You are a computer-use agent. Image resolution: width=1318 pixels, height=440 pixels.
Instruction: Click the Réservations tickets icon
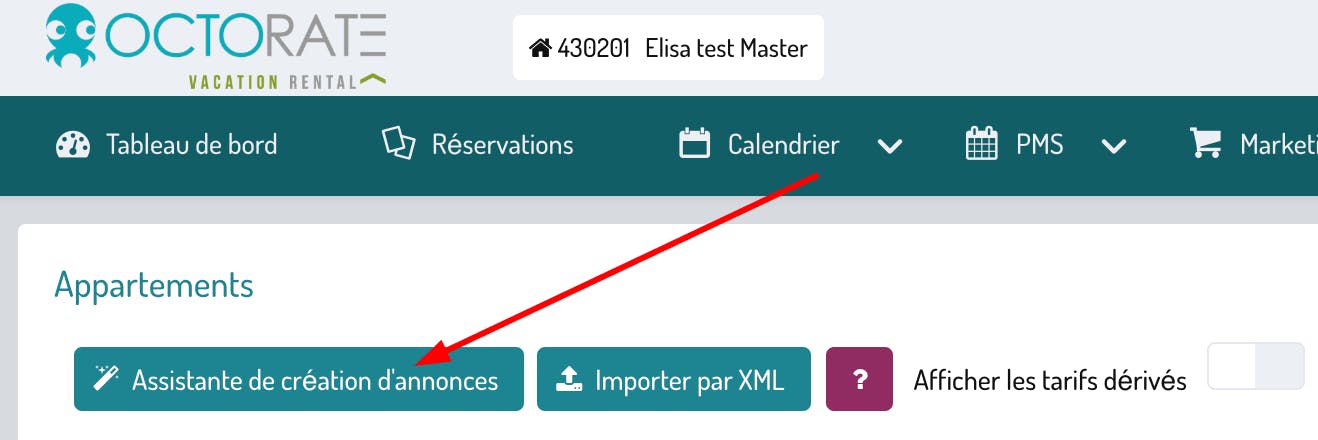click(398, 145)
